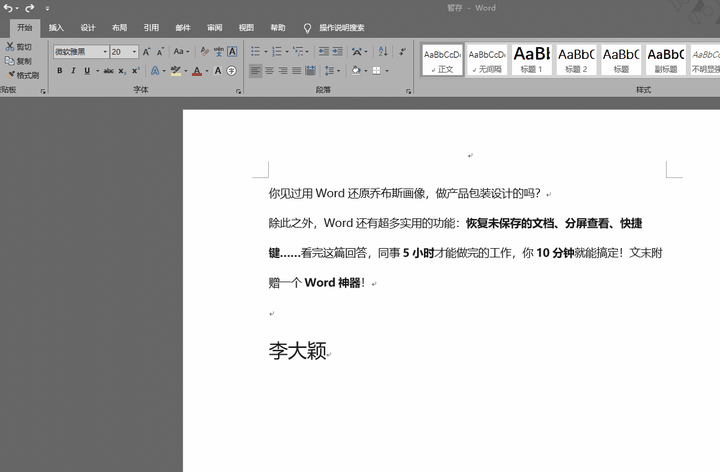Switch to the 插入 (Insert) tab
This screenshot has width=720, height=472.
click(x=56, y=28)
